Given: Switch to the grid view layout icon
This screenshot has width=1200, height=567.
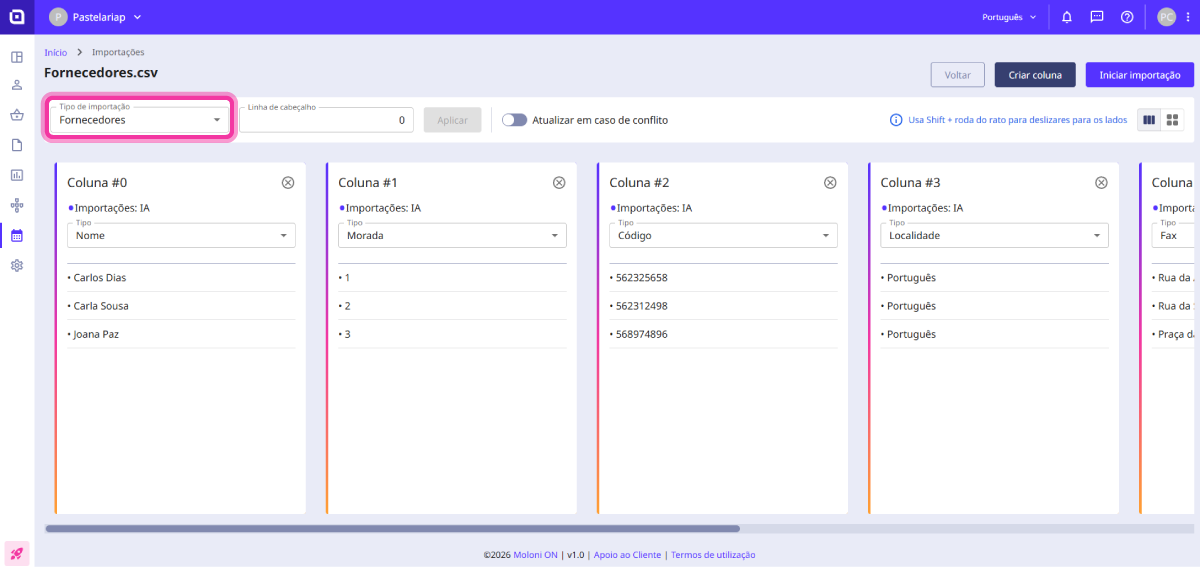Looking at the screenshot, I should [1173, 120].
